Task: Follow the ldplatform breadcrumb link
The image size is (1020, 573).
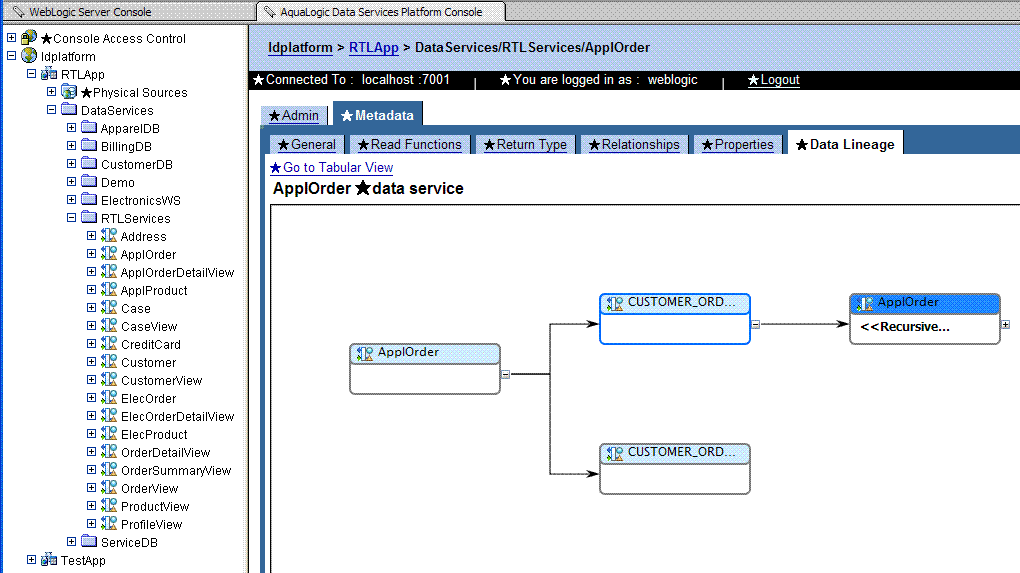Action: [x=301, y=47]
